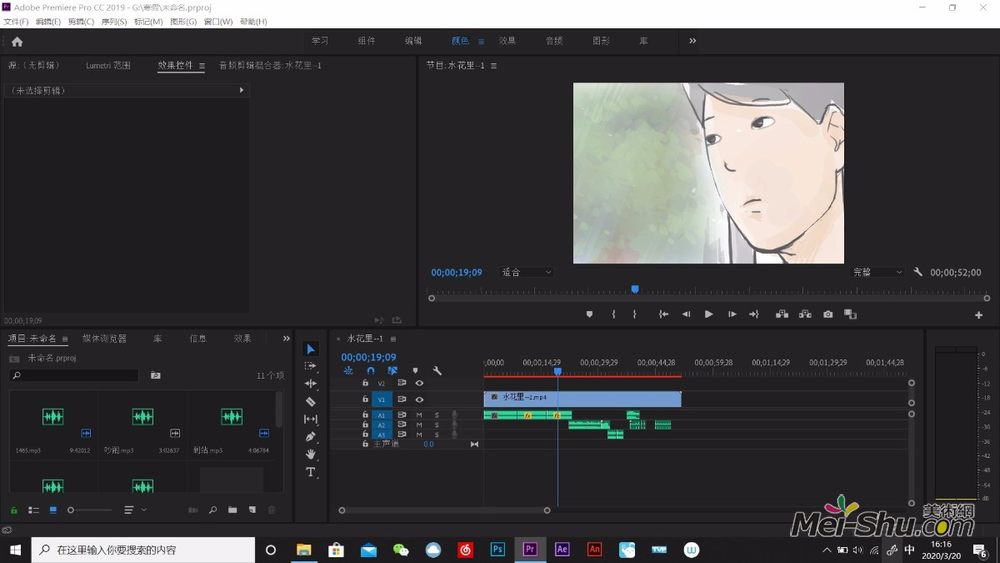The image size is (1000, 563).
Task: Select the Type tool
Action: [x=311, y=472]
